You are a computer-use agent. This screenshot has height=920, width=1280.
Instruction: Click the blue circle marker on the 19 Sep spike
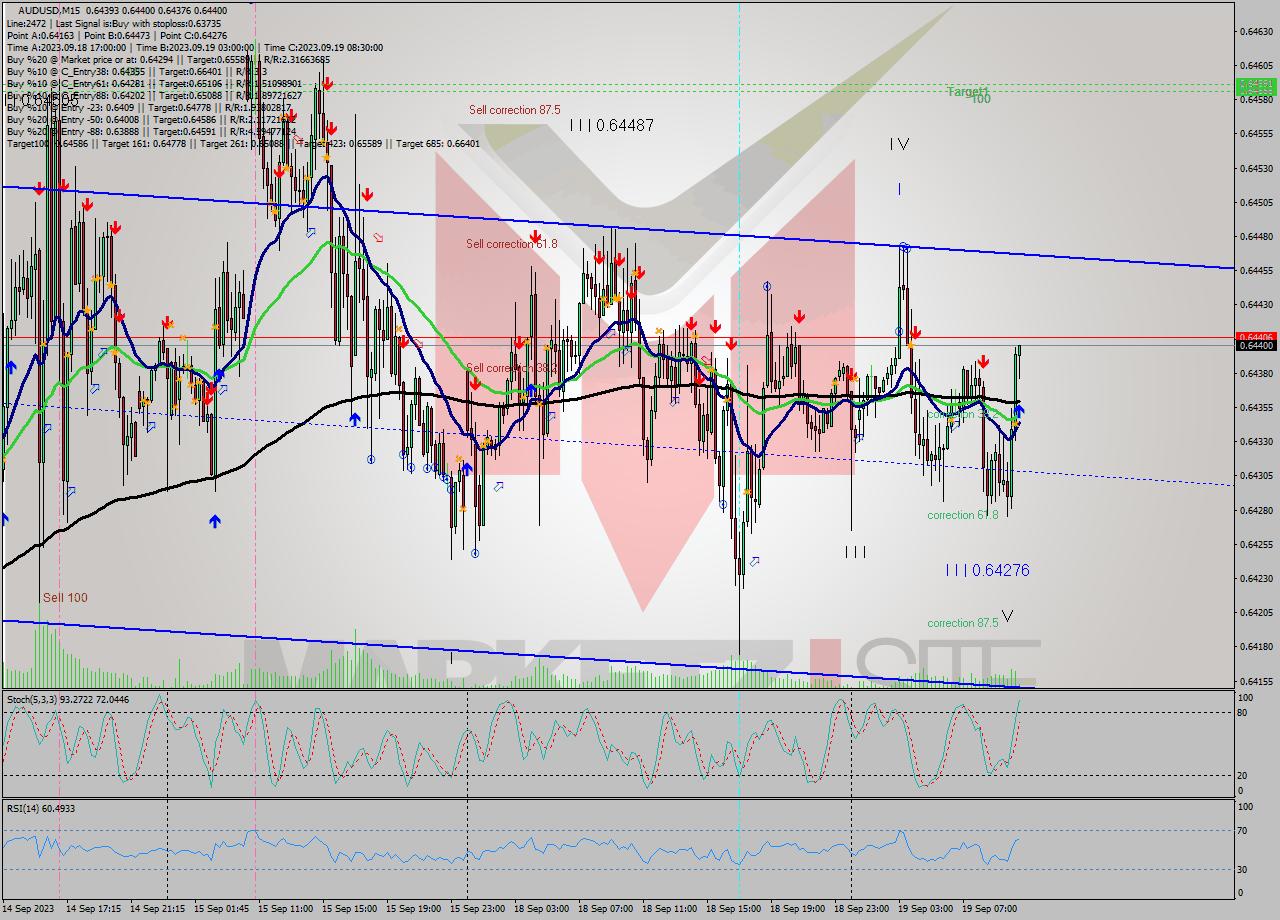903,245
